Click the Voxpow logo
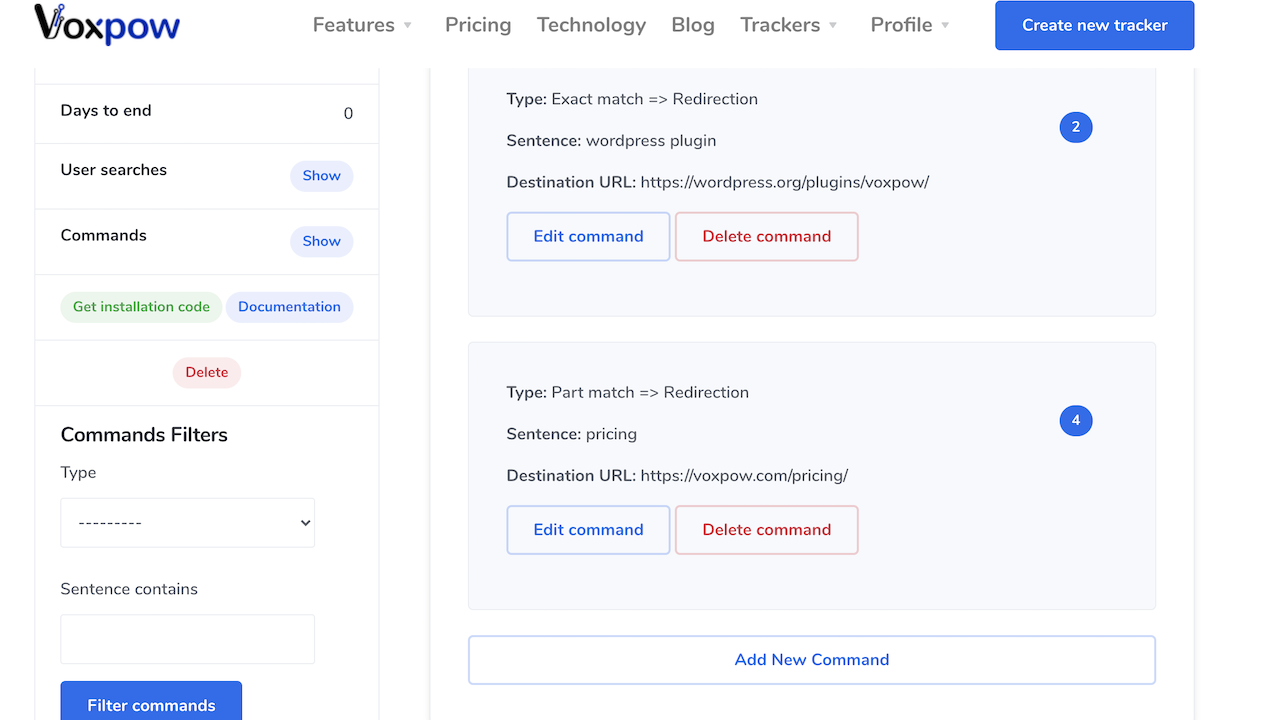 coord(107,25)
